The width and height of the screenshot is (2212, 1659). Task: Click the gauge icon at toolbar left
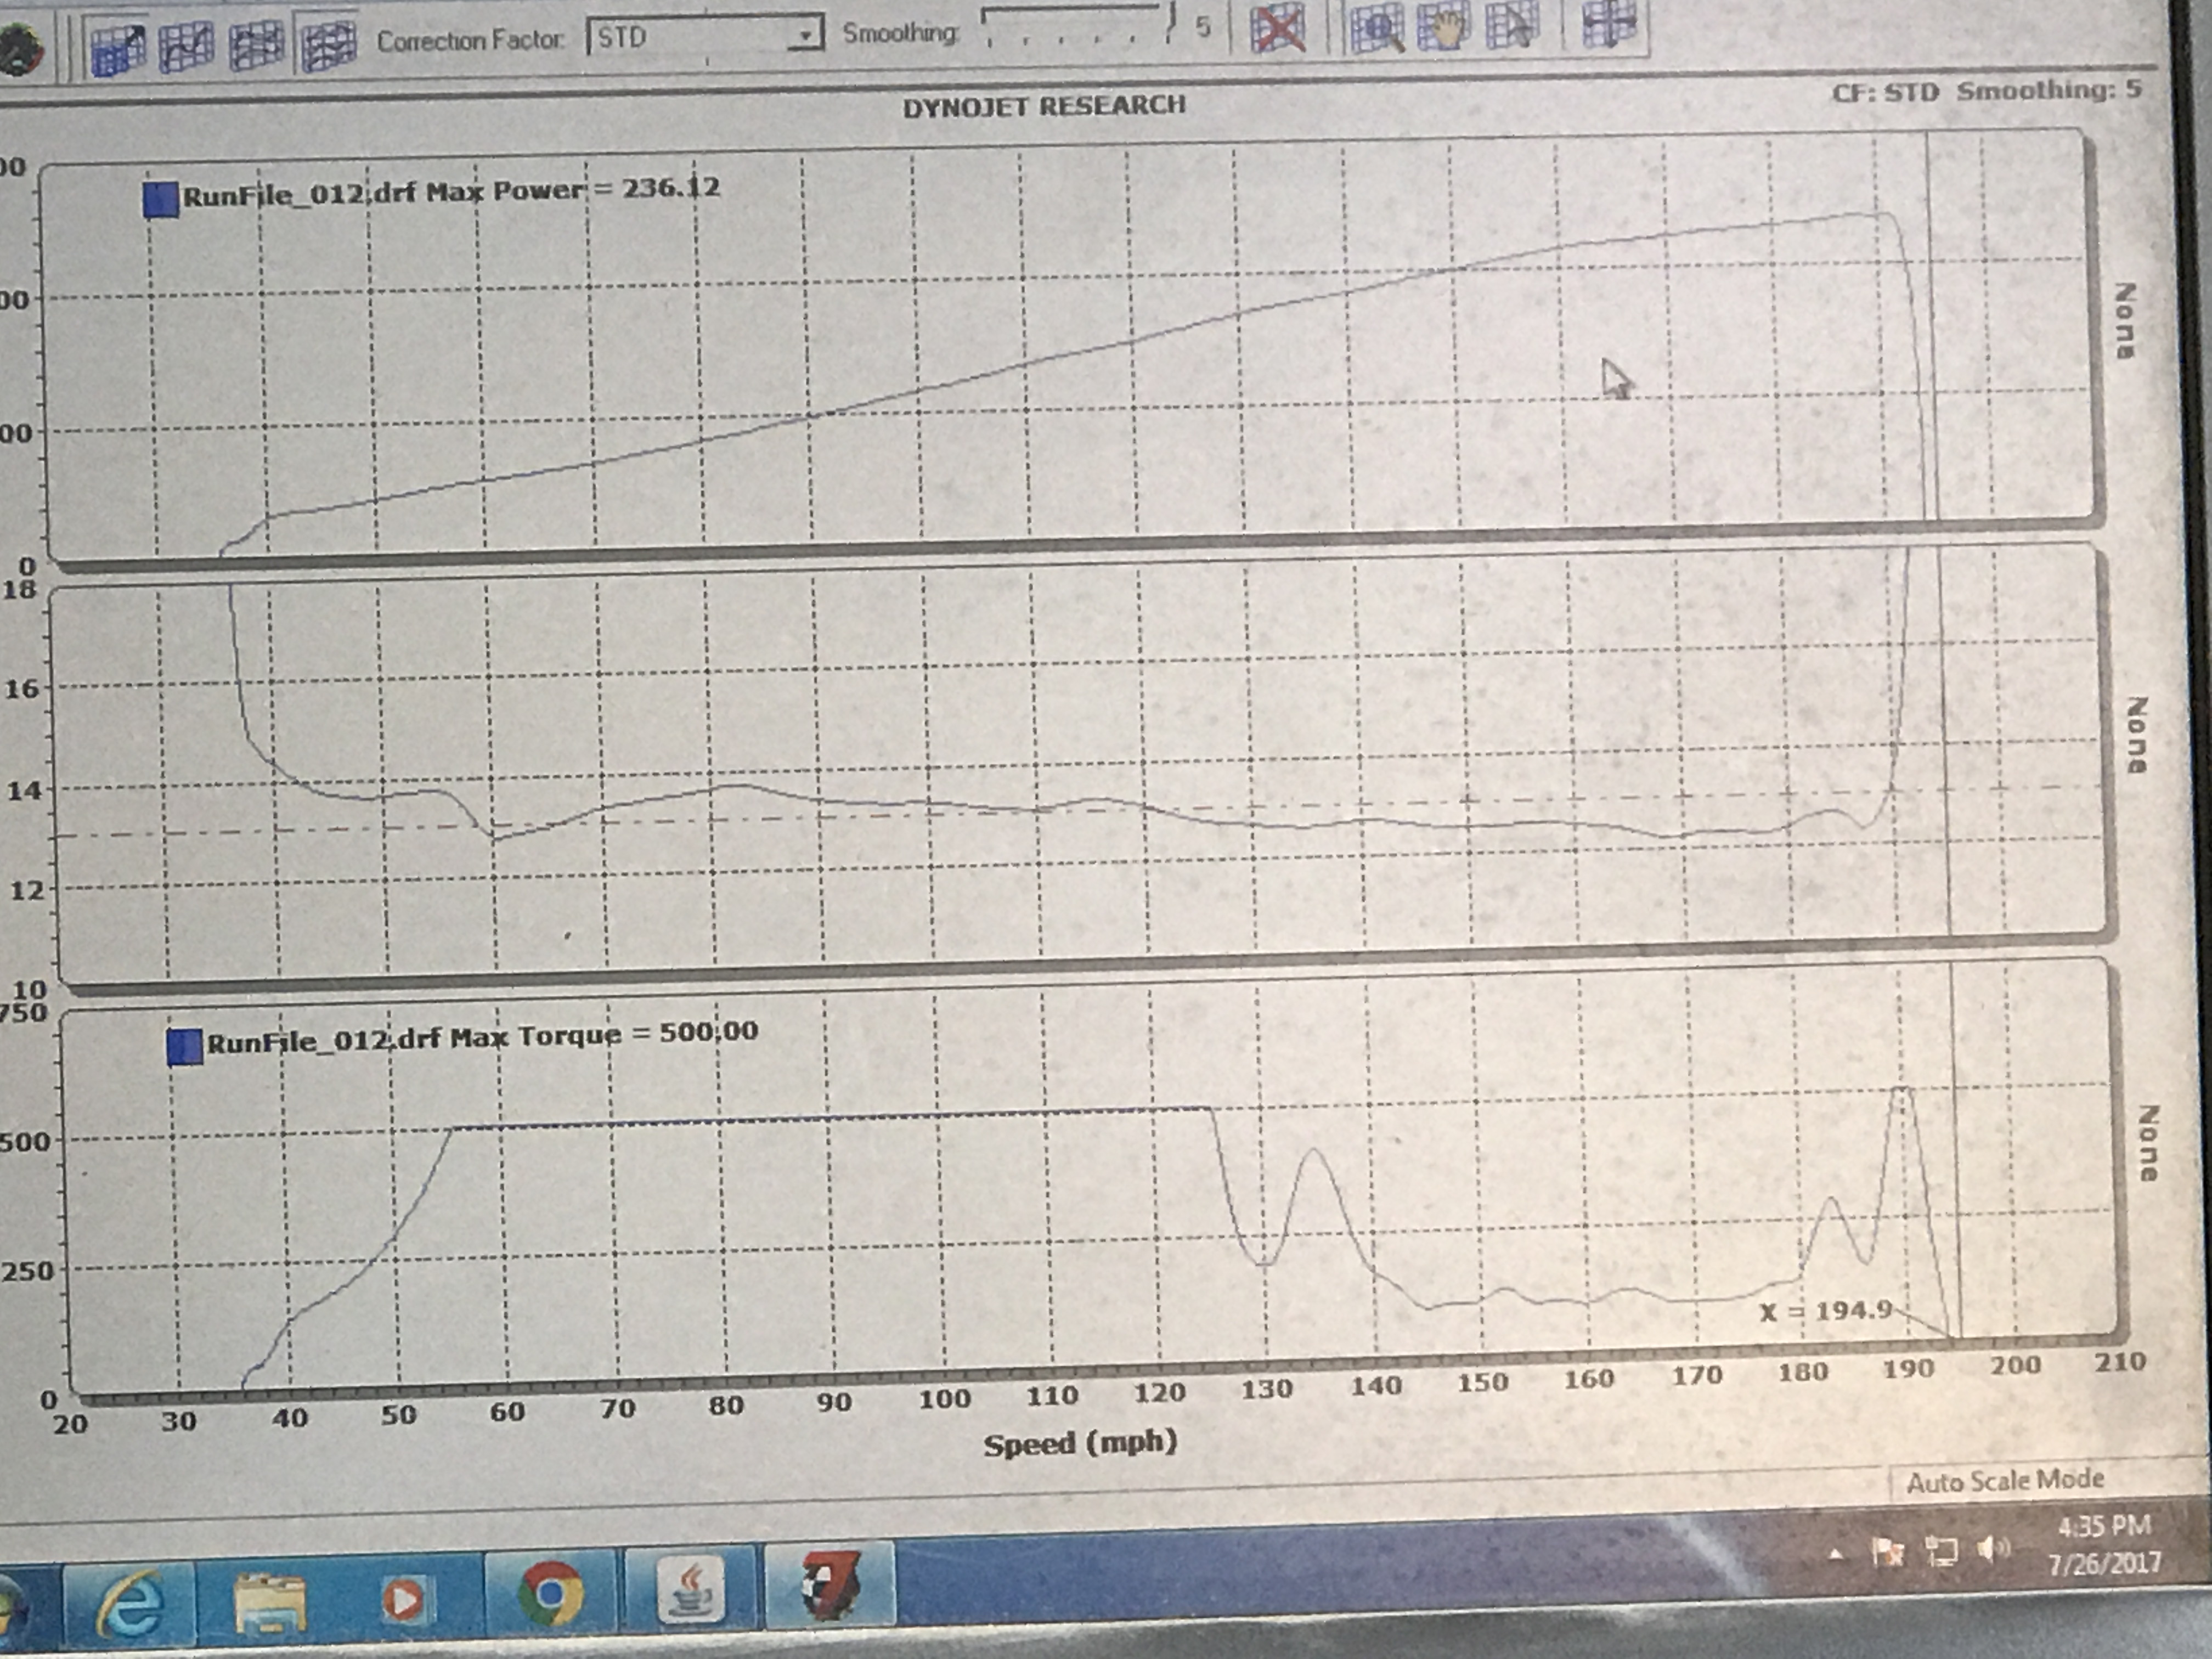pos(20,50)
